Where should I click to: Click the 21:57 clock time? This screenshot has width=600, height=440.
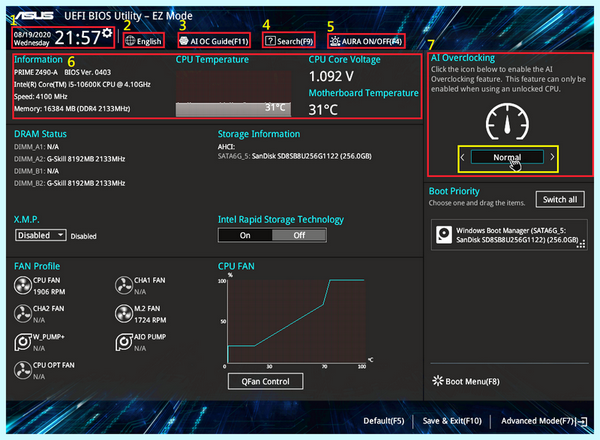[x=78, y=37]
